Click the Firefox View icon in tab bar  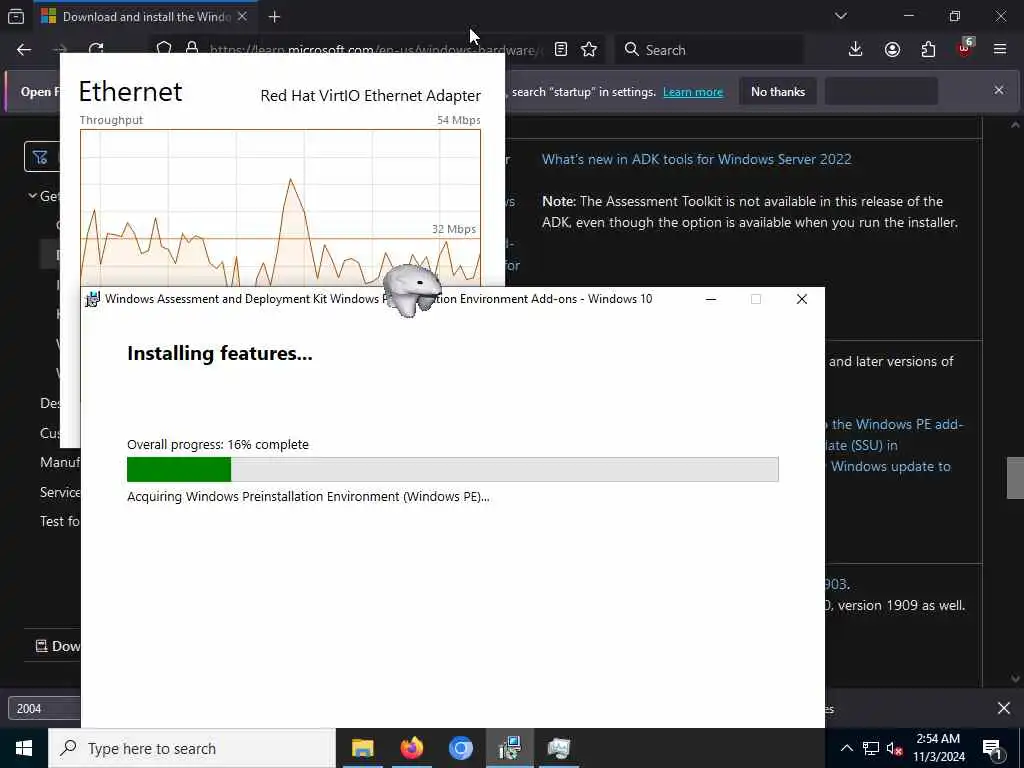pyautogui.click(x=16, y=17)
